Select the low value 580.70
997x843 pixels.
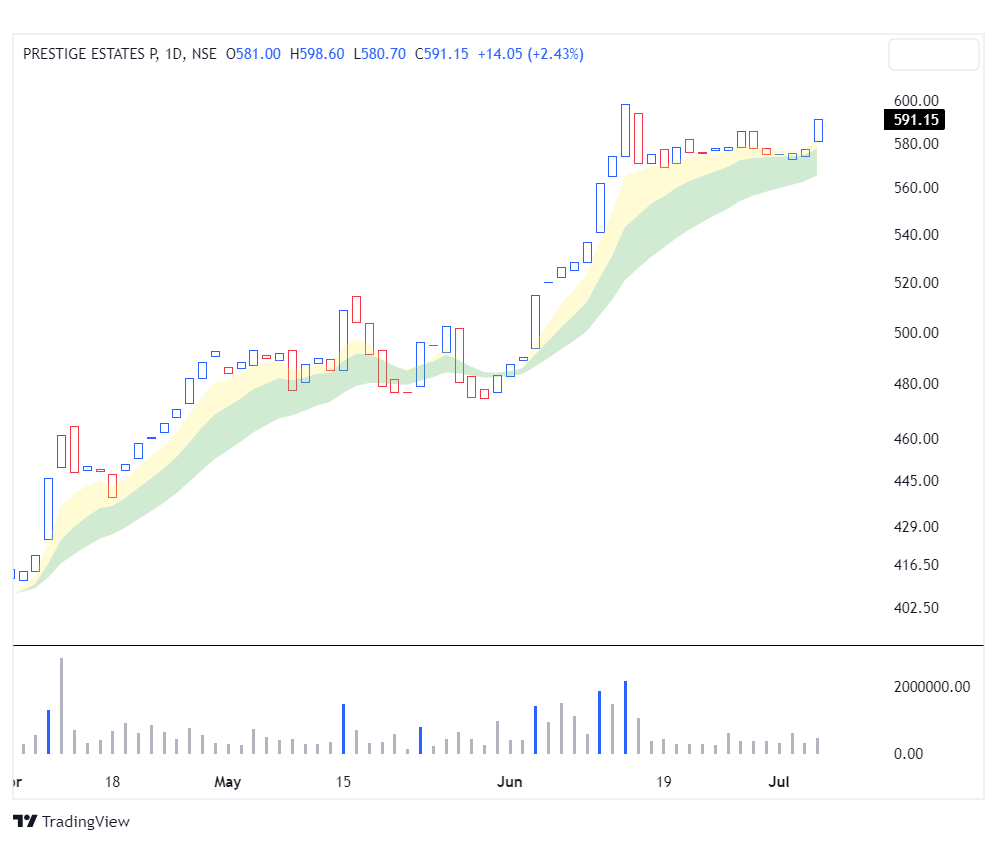[x=383, y=54]
